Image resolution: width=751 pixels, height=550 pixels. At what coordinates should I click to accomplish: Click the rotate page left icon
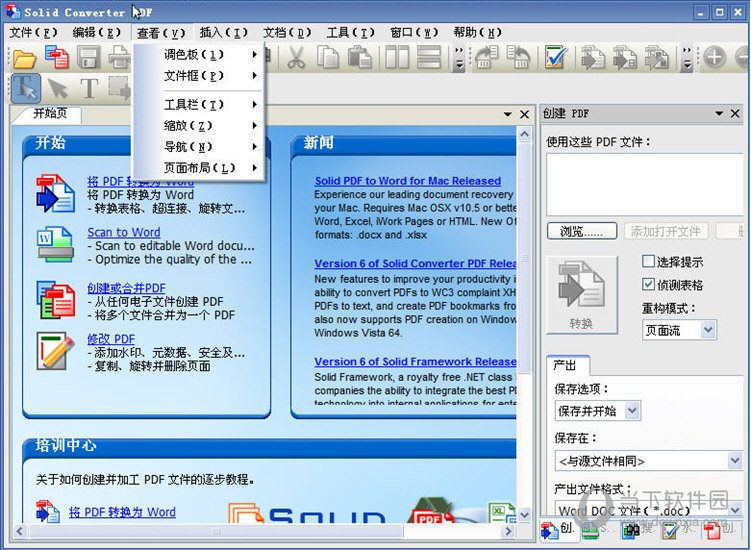(x=519, y=57)
